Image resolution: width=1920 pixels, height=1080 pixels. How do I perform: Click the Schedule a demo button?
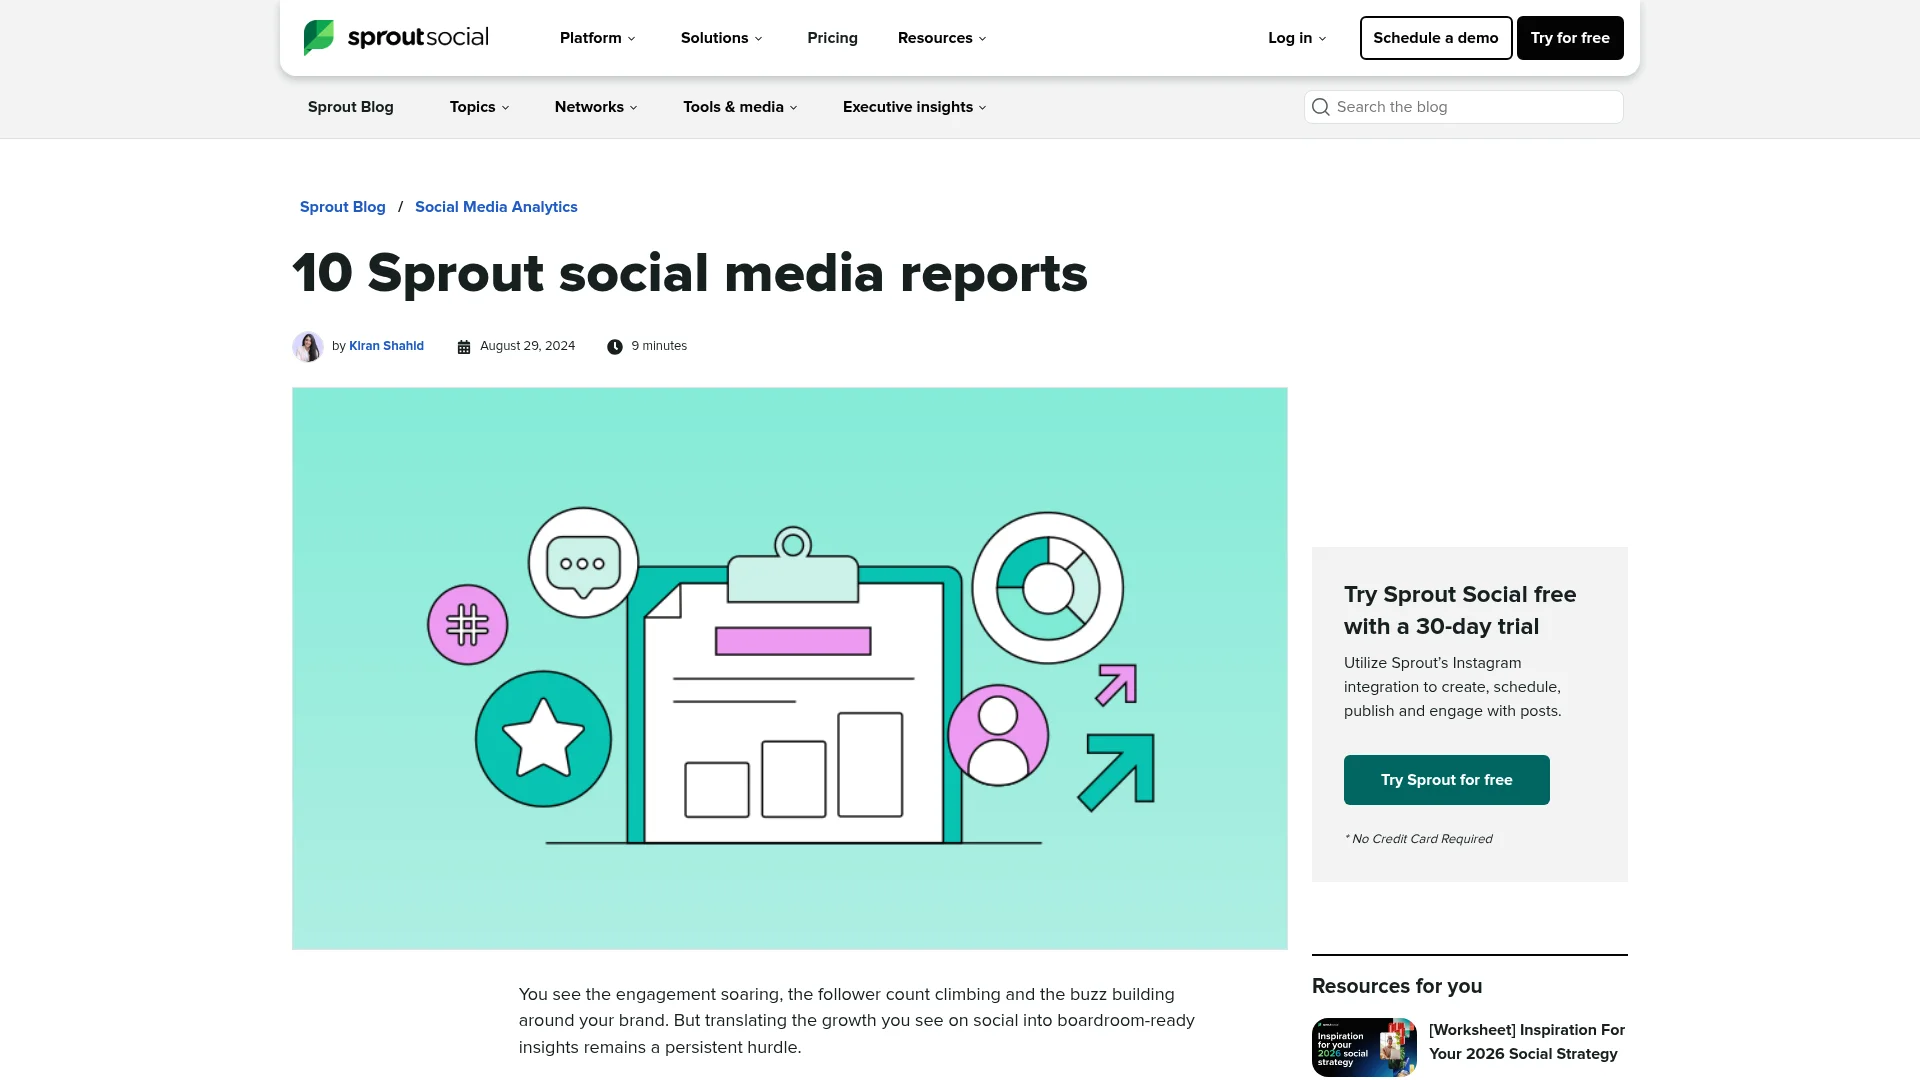tap(1436, 38)
